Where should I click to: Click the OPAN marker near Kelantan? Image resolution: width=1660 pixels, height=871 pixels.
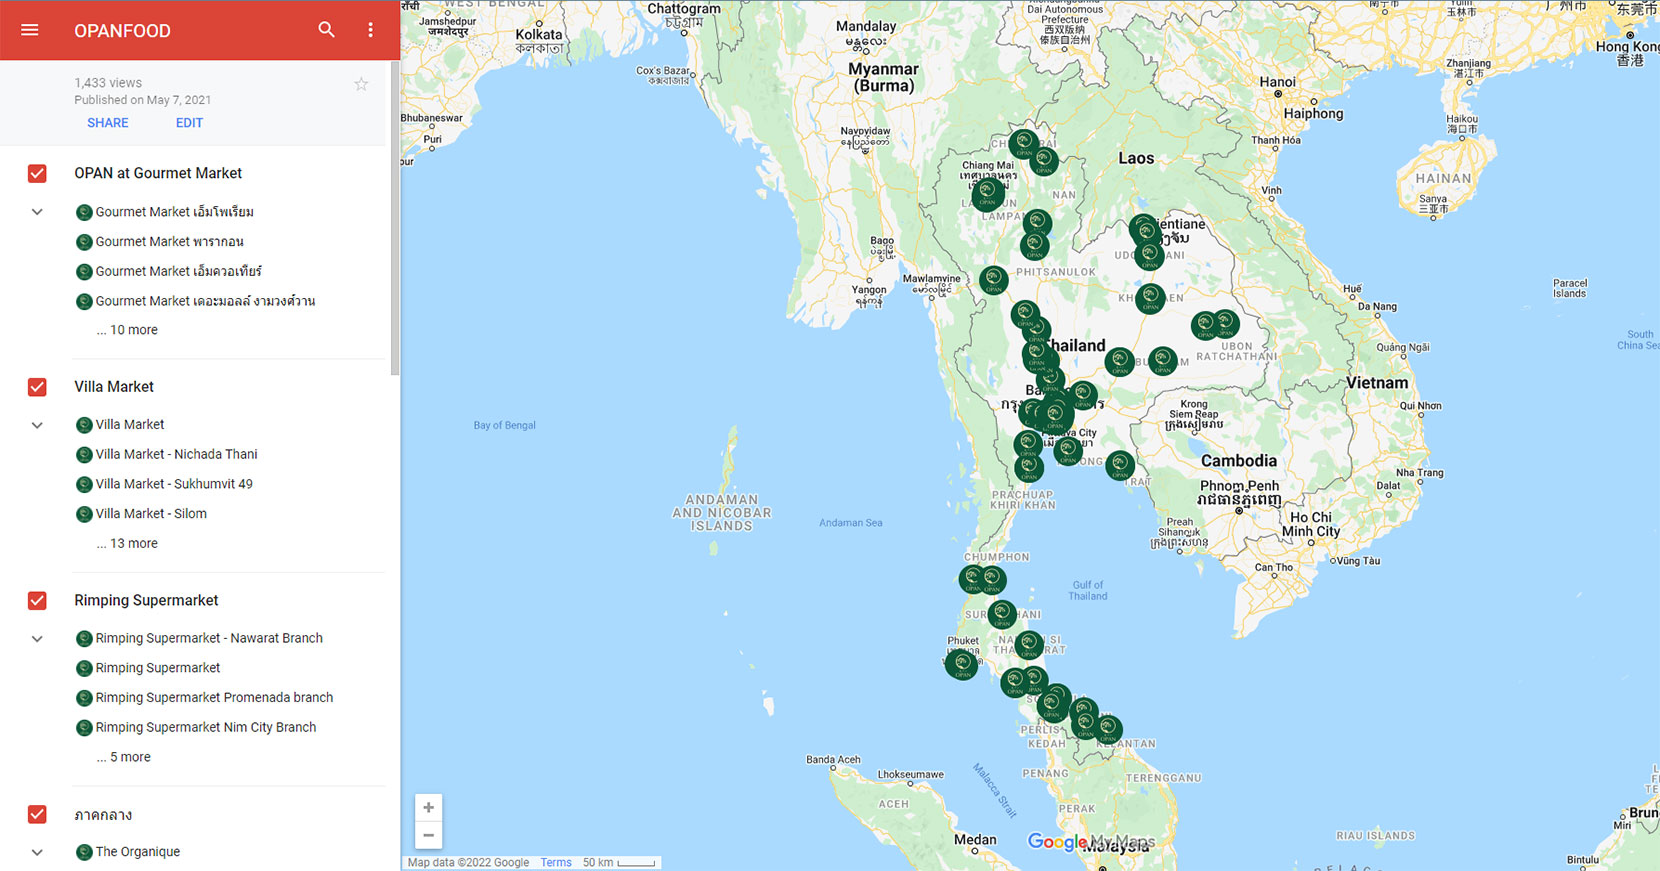(x=1108, y=729)
